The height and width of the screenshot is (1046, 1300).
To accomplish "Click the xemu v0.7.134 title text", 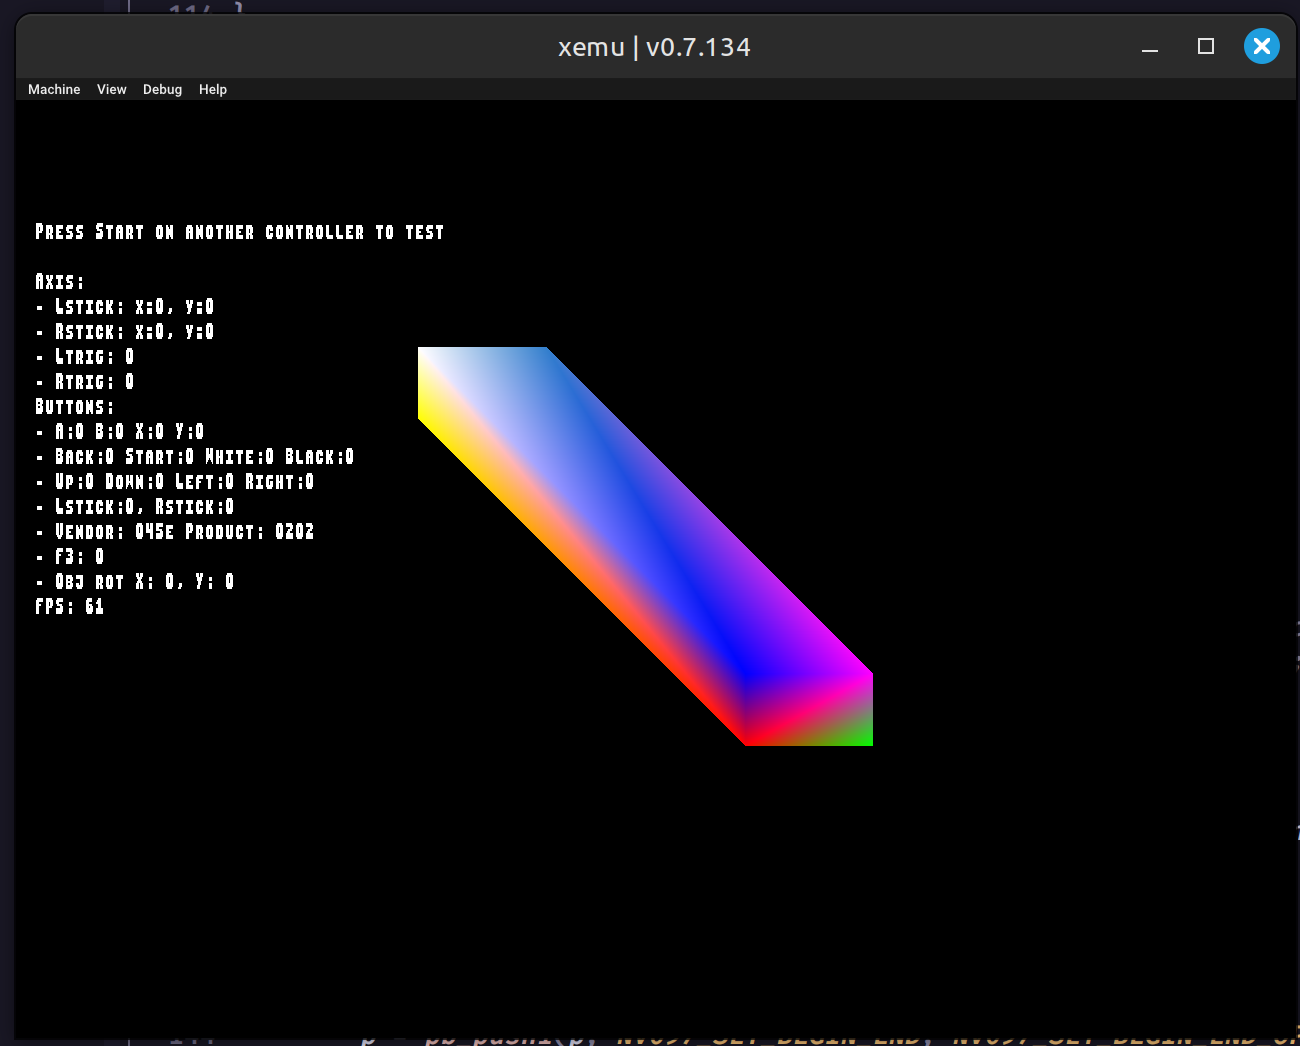I will coord(654,47).
